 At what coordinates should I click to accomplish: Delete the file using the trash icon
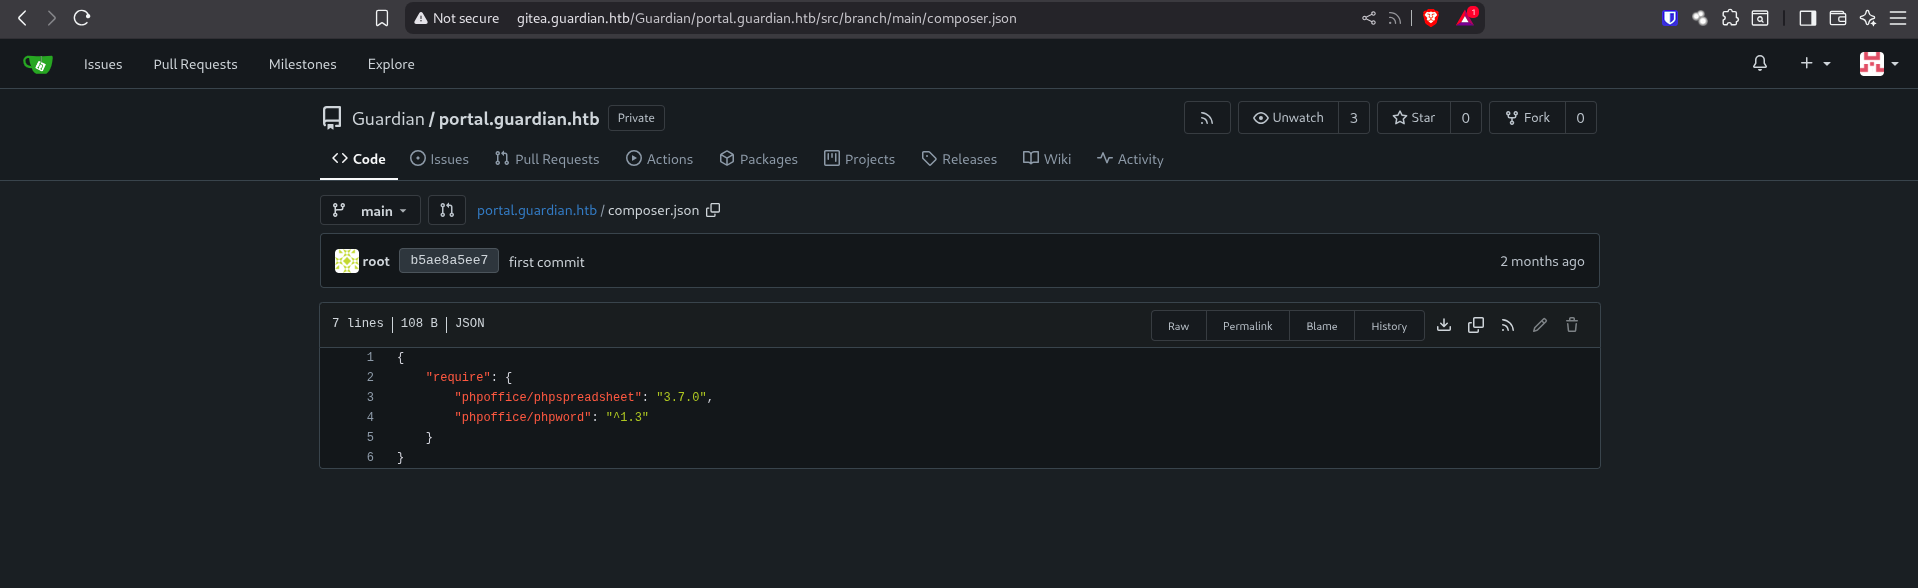tap(1572, 325)
